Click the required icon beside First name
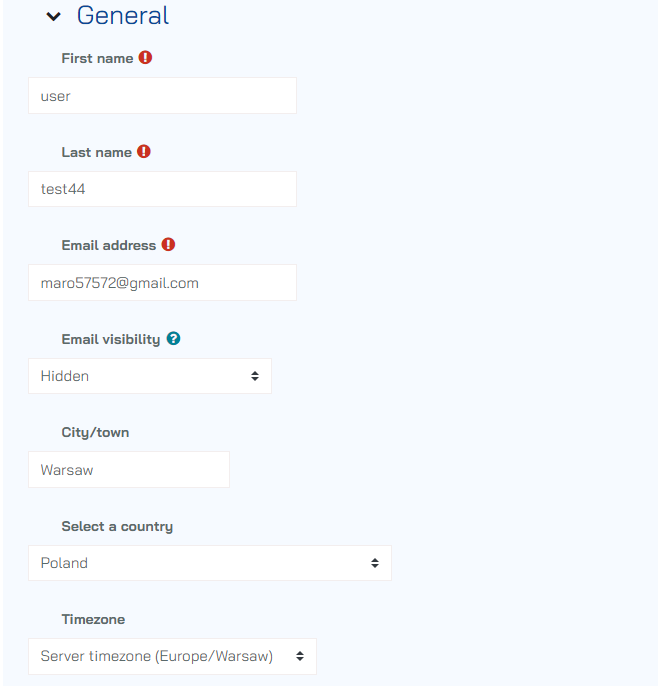Image resolution: width=658 pixels, height=686 pixels. 146,58
